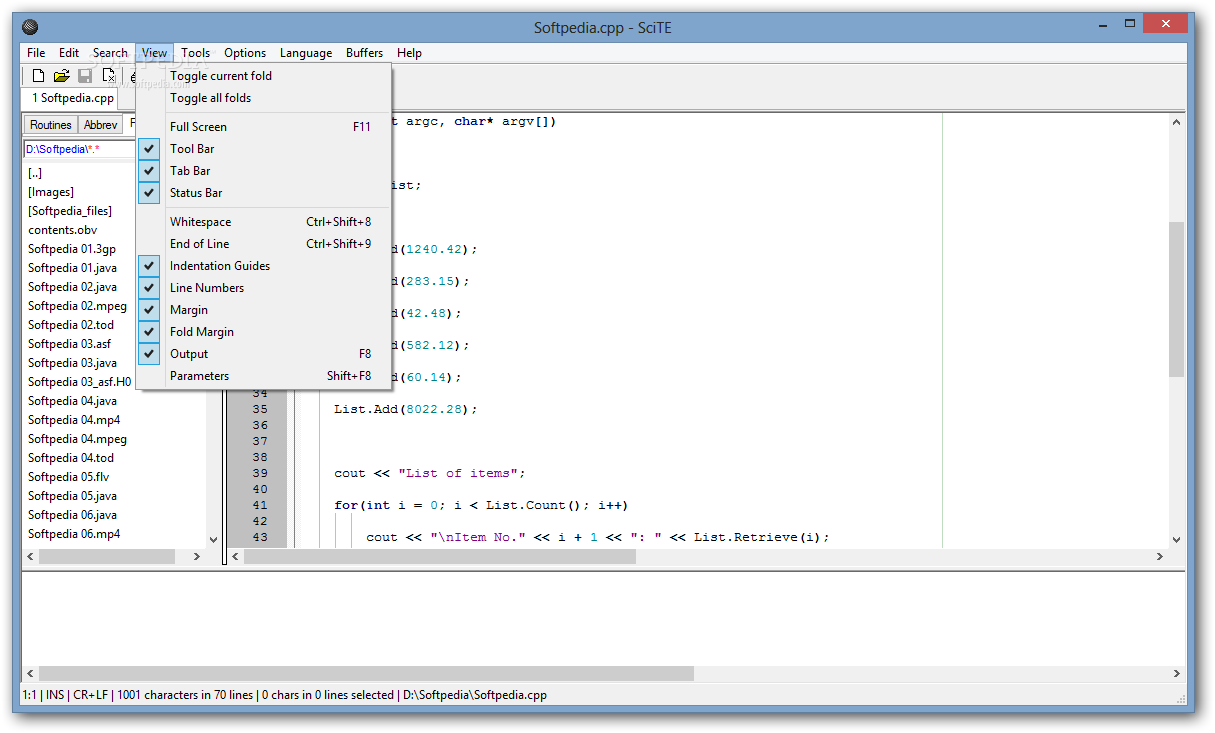This screenshot has height=733, width=1215.
Task: Turn off Line Numbers display
Action: click(x=264, y=288)
